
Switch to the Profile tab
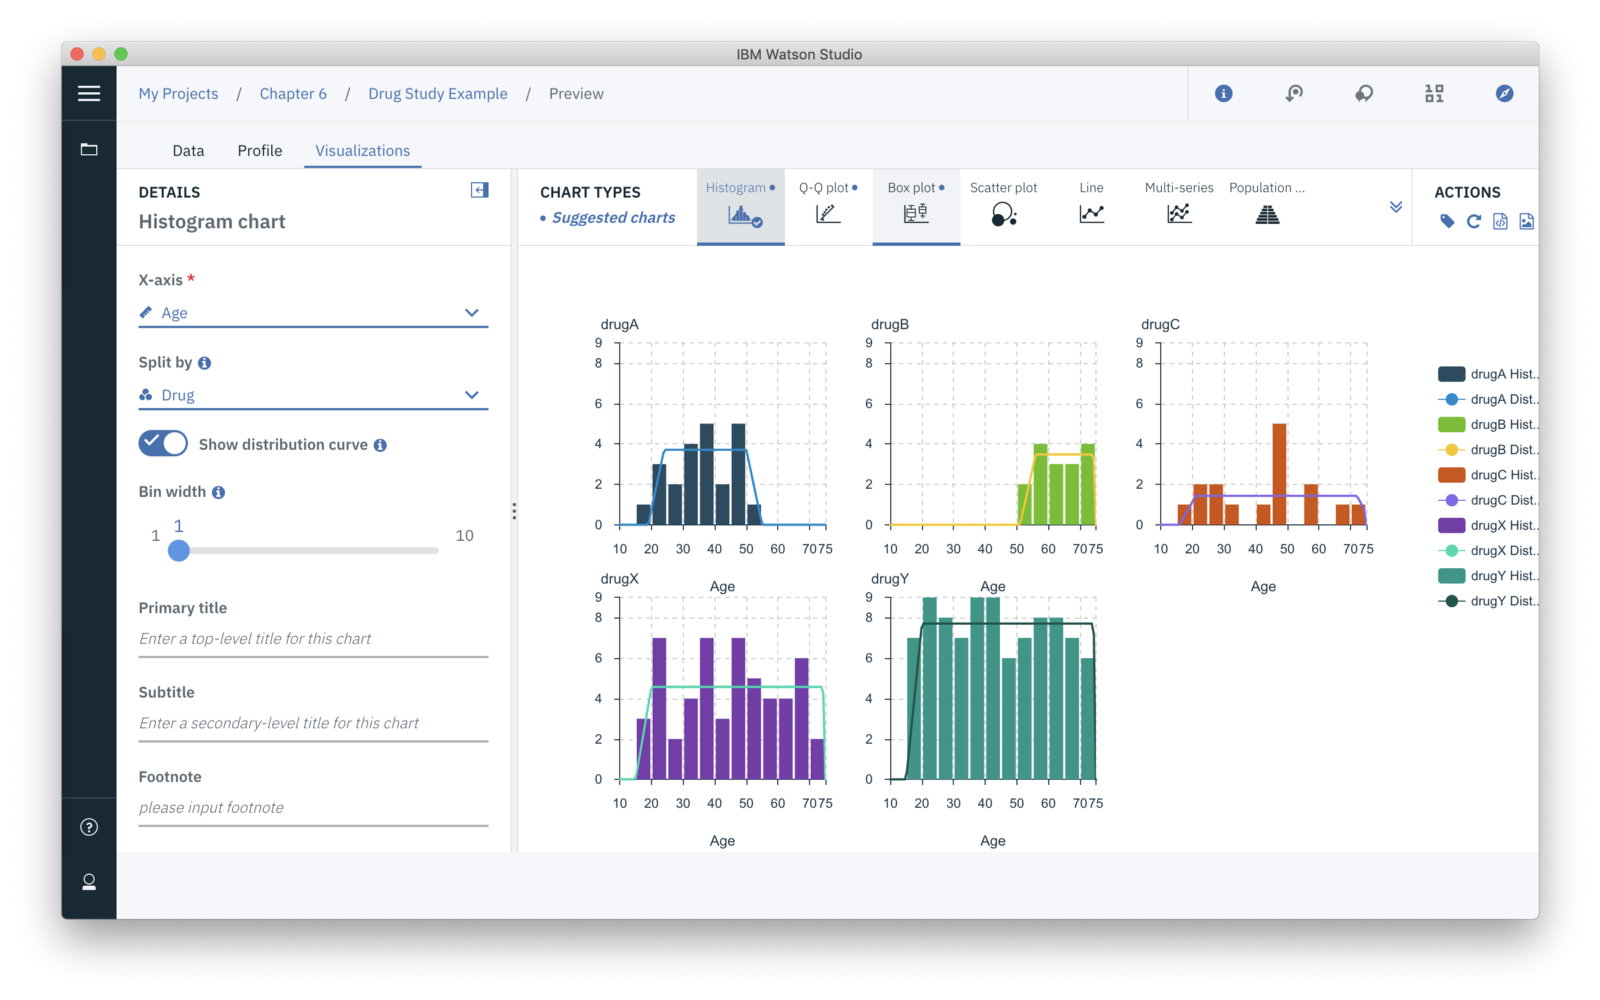point(259,150)
